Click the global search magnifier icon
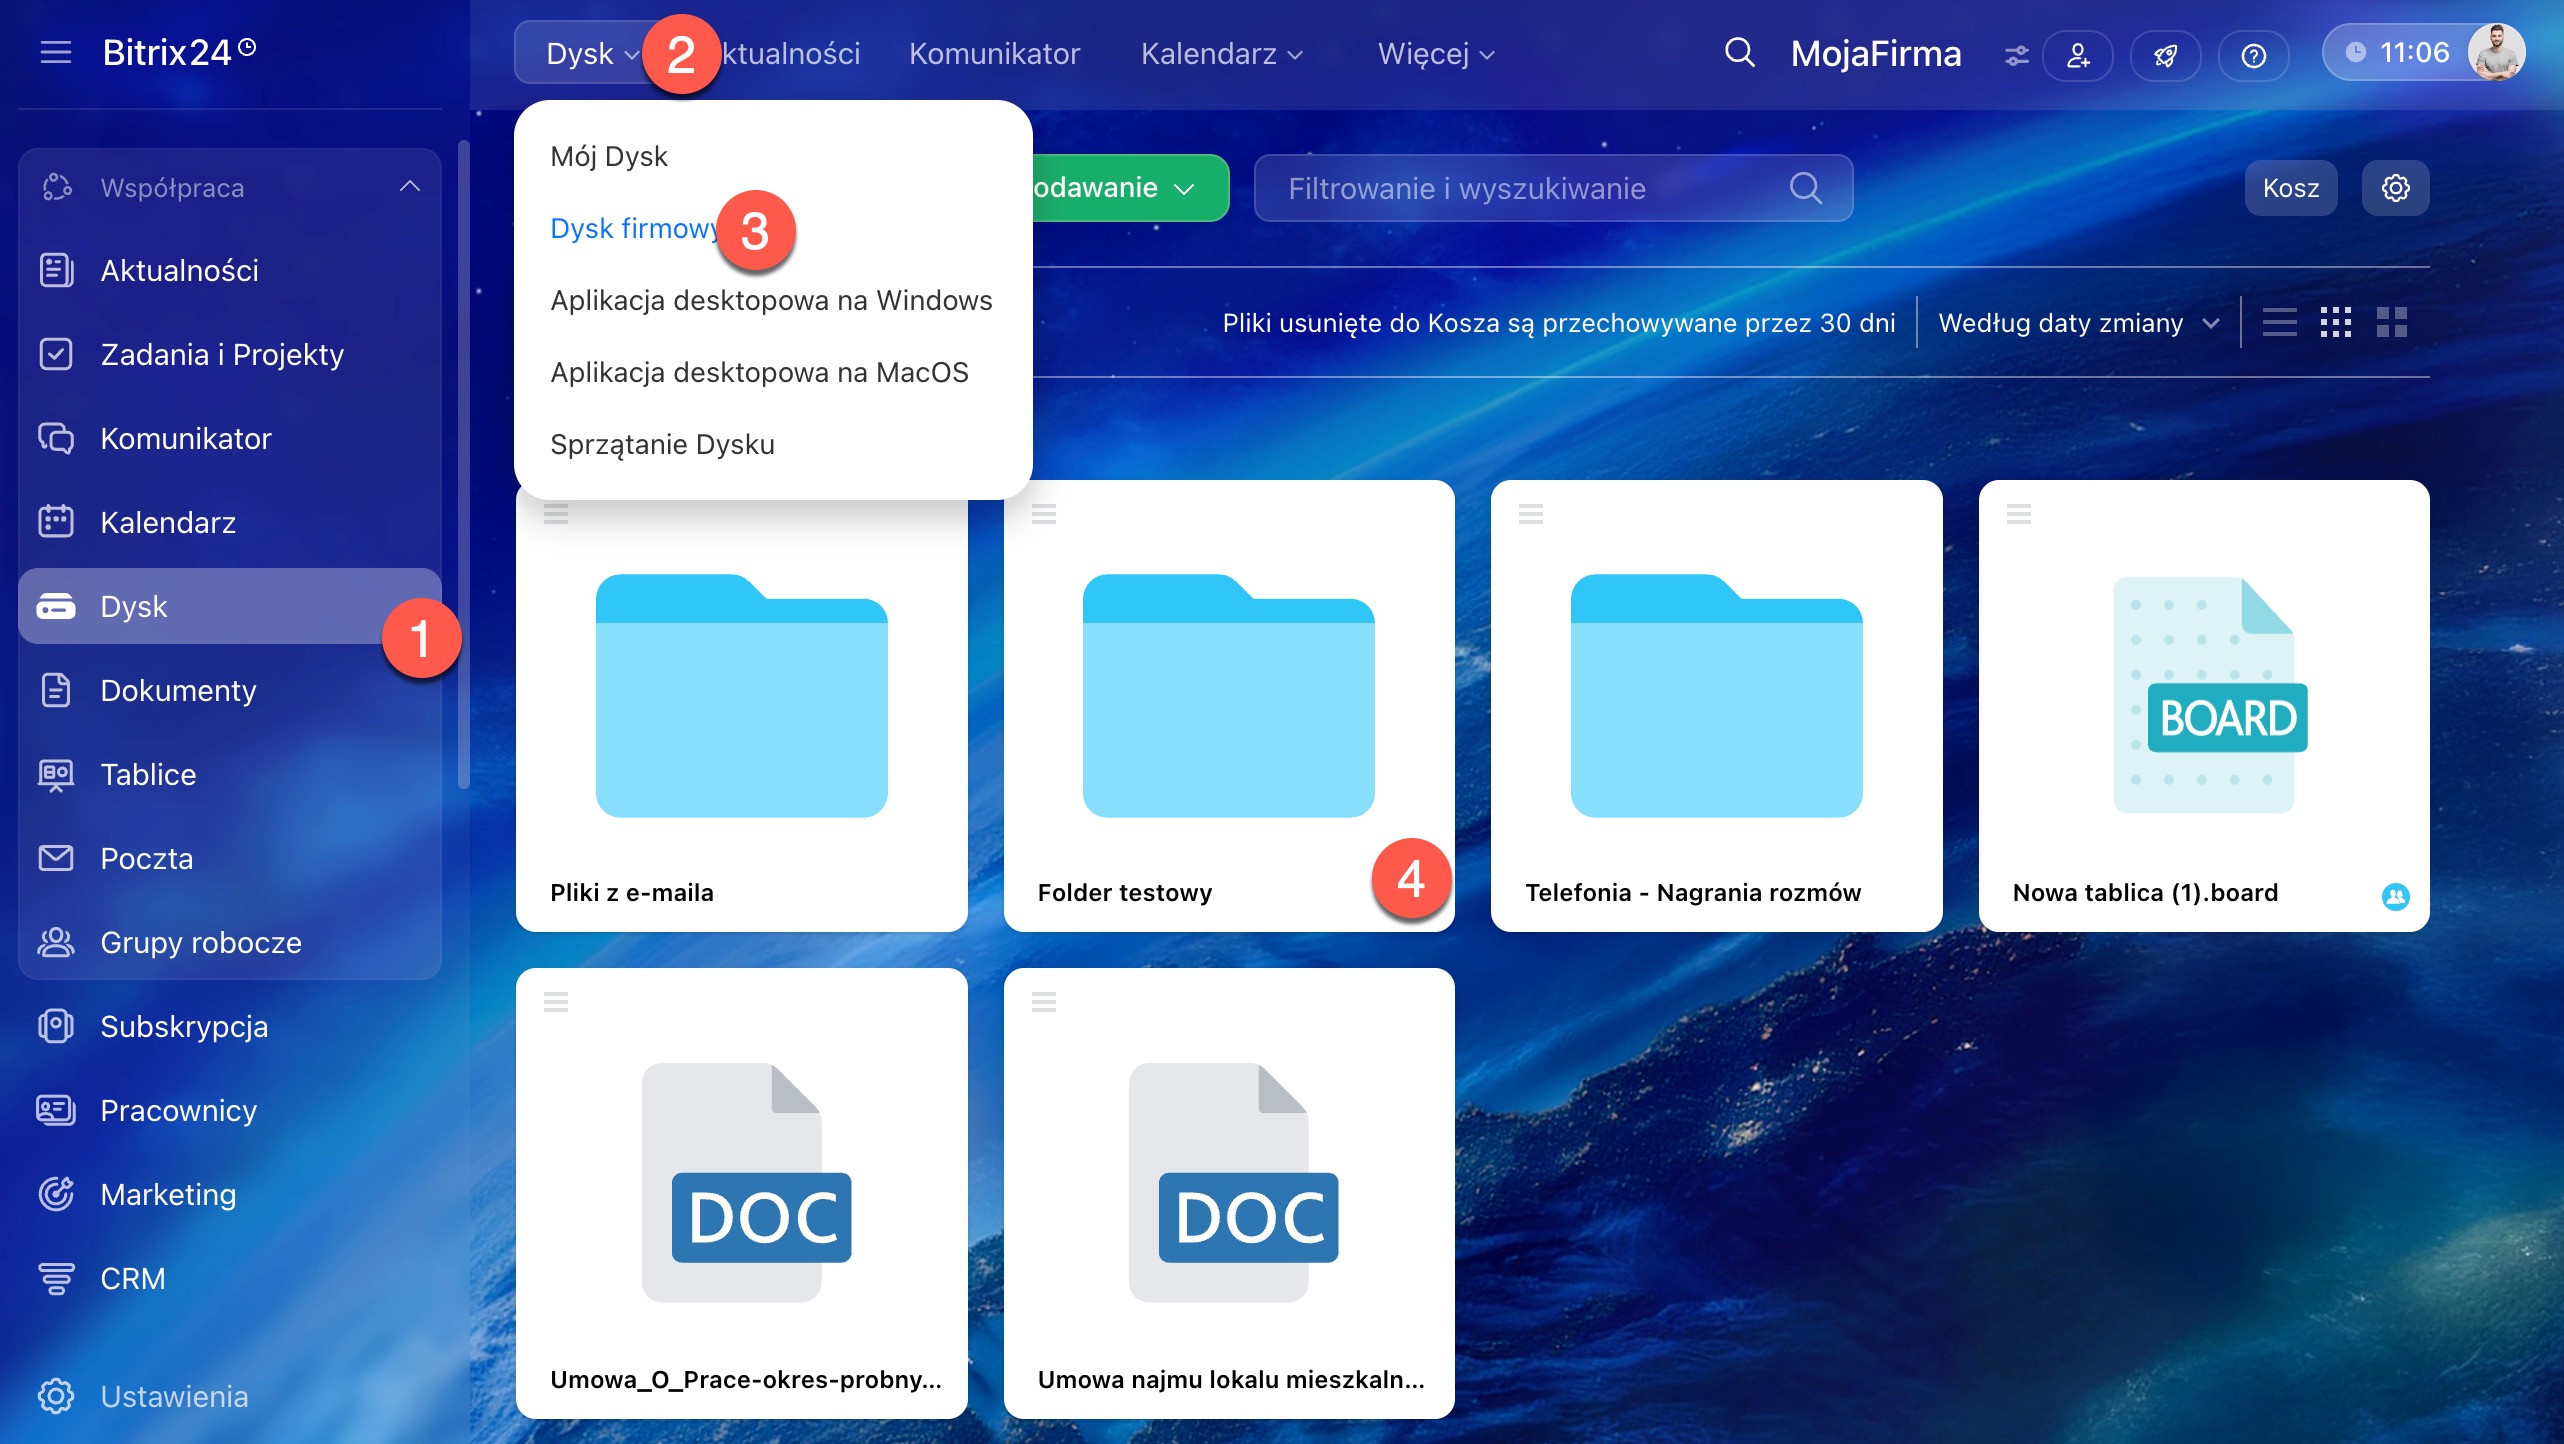2564x1444 pixels. pos(1739,53)
